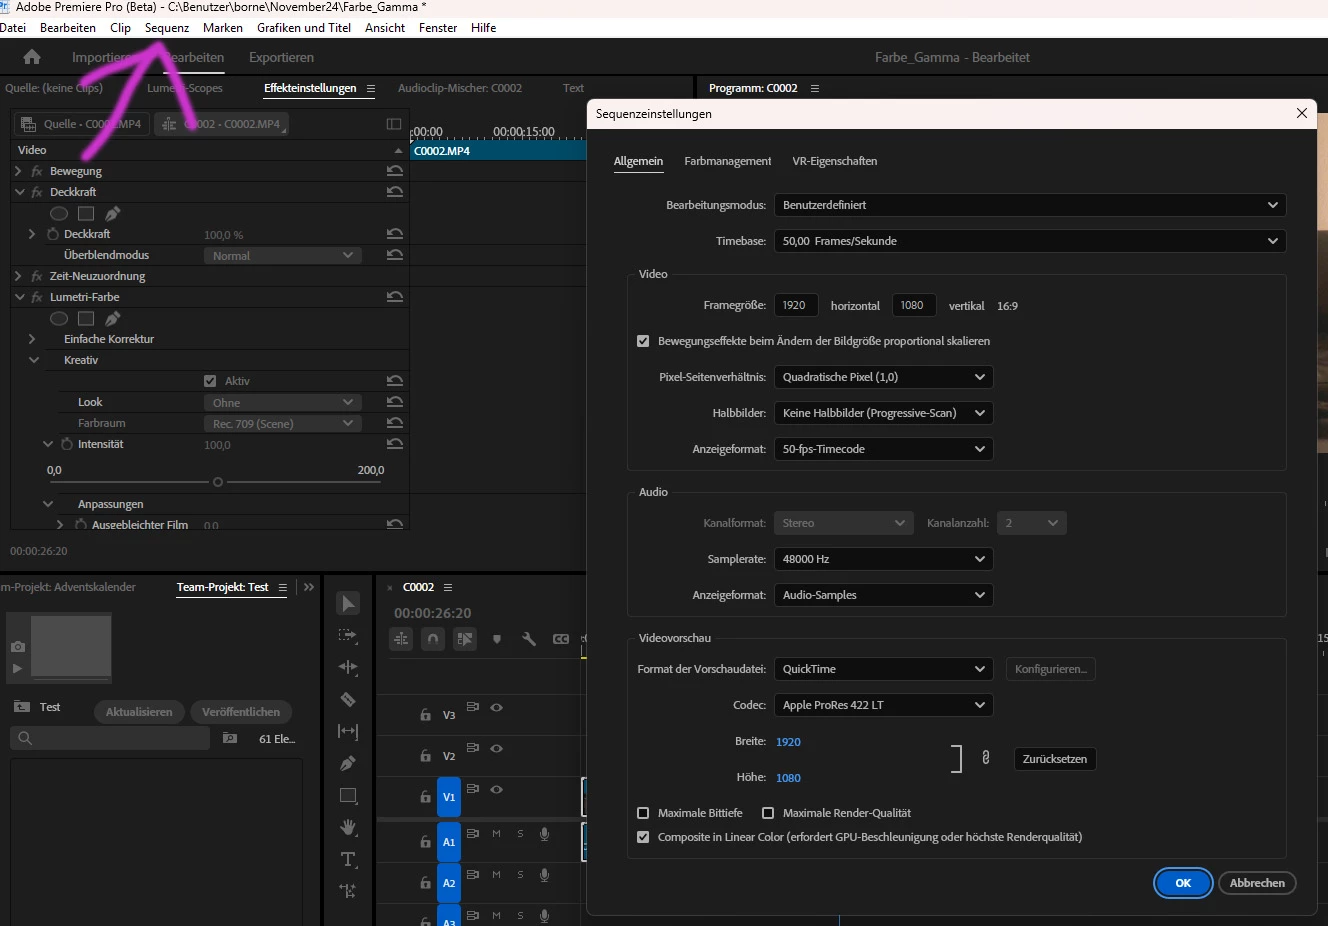The image size is (1328, 926).
Task: Toggle Deckkraft animation stopwatch
Action: pyautogui.click(x=53, y=234)
